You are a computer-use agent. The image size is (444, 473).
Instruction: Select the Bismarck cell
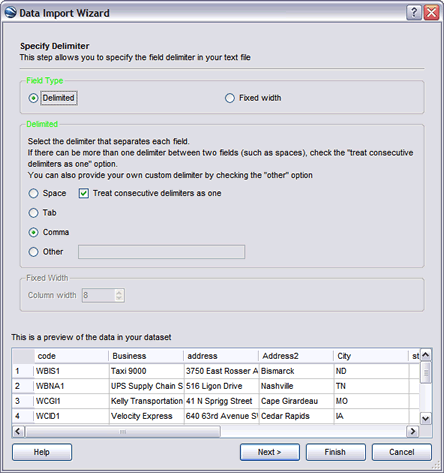[x=296, y=371]
